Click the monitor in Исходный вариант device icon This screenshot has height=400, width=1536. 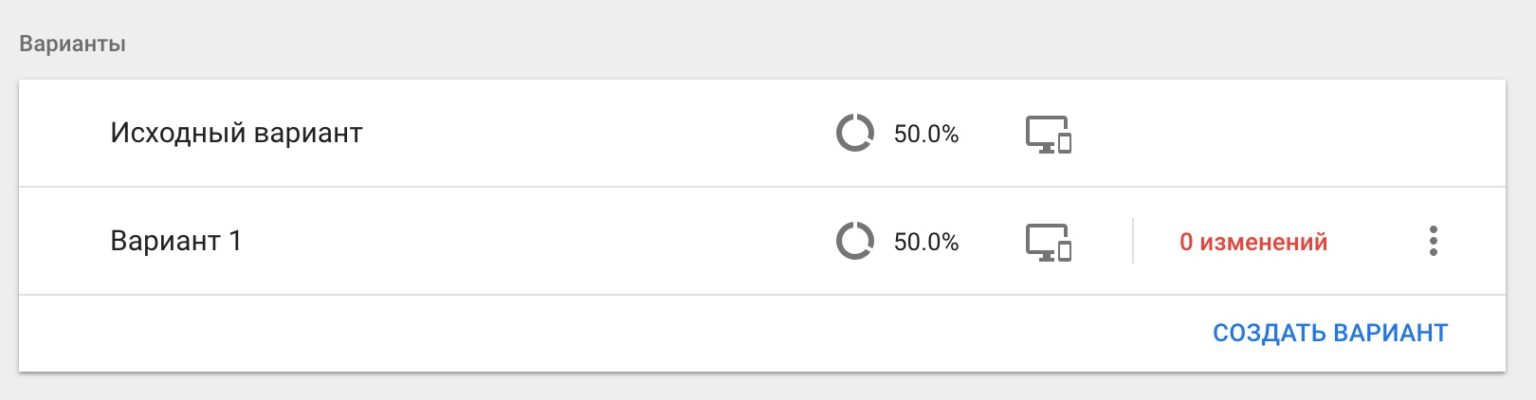(1042, 132)
